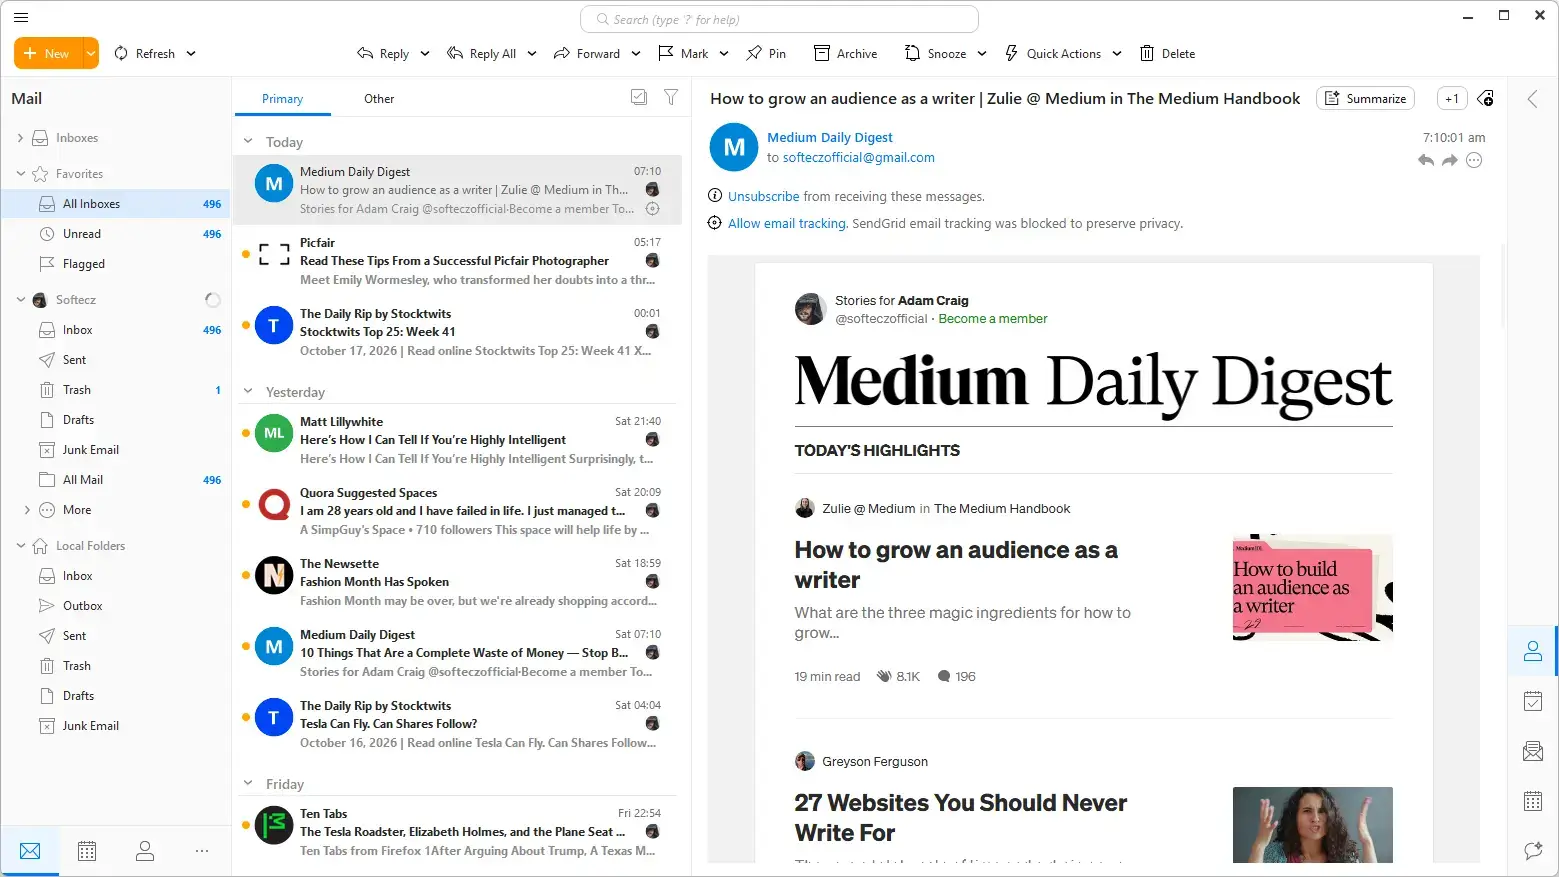The image size is (1559, 877).
Task: Select the Primary tab
Action: tap(282, 99)
